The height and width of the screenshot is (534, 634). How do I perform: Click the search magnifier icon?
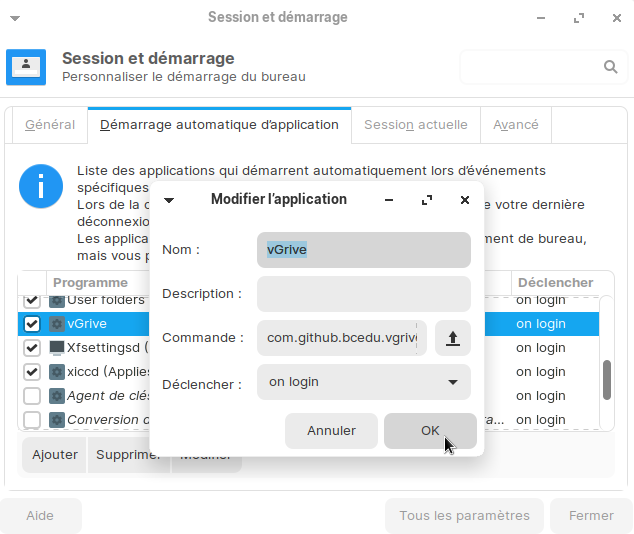[611, 67]
